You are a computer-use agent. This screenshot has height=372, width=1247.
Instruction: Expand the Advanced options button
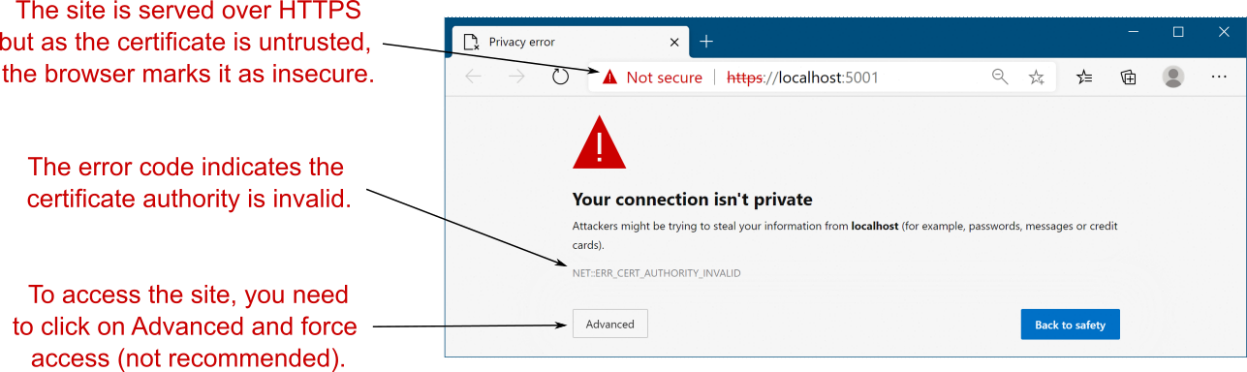click(x=610, y=324)
